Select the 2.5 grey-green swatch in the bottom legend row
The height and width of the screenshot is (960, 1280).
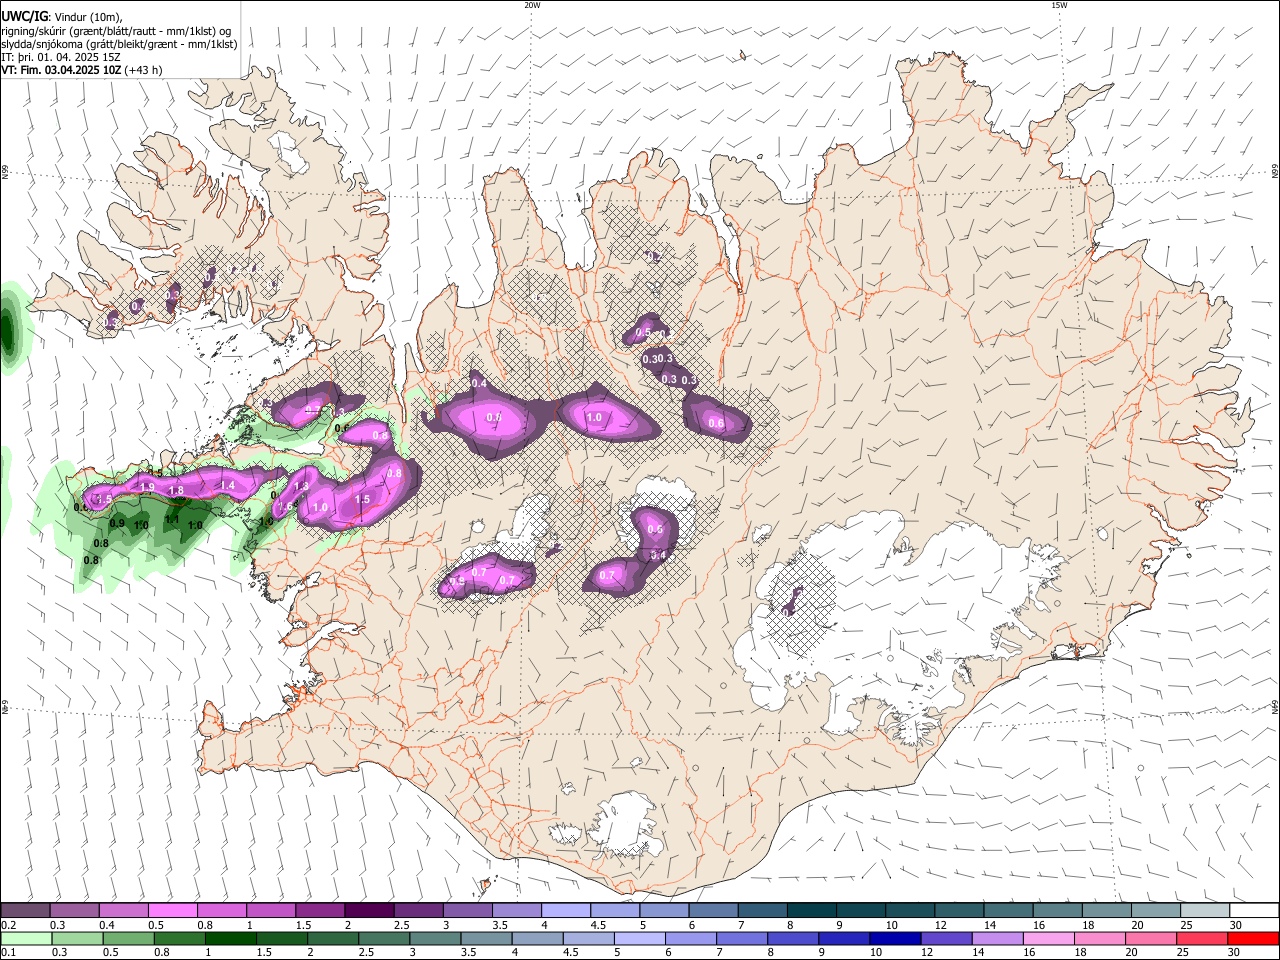[383, 938]
